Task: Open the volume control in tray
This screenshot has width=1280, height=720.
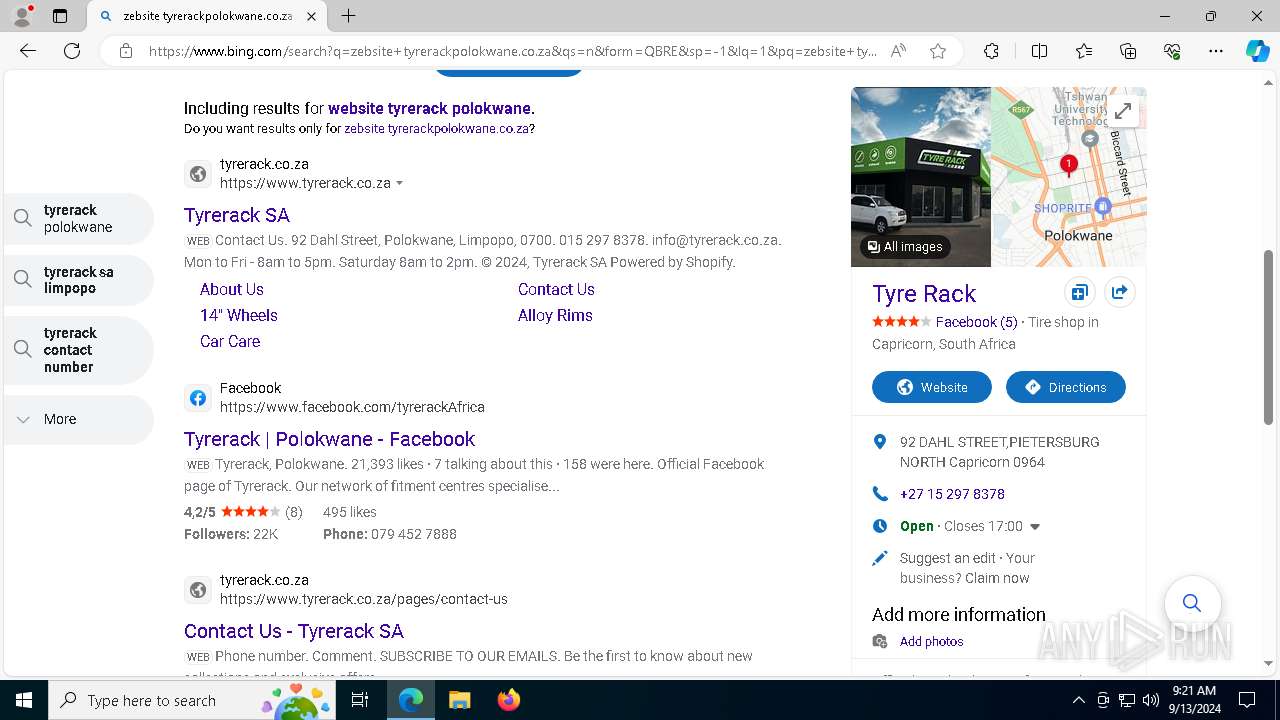Action: click(1151, 700)
